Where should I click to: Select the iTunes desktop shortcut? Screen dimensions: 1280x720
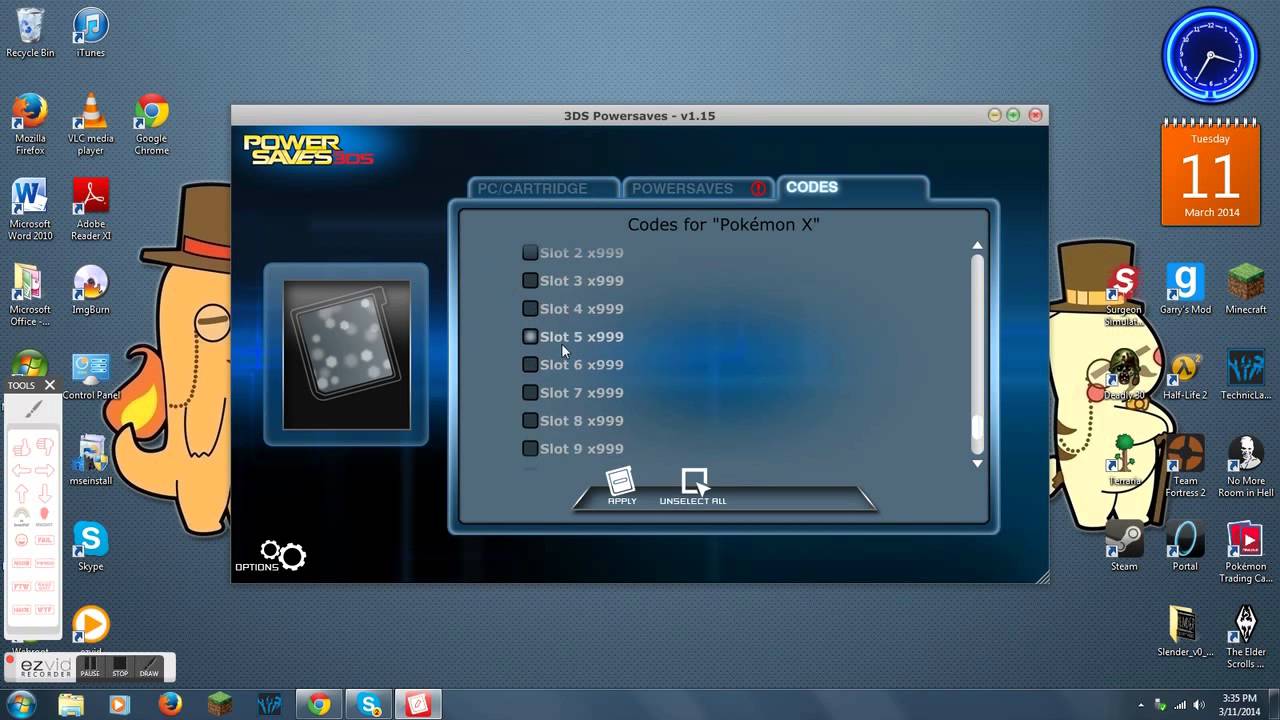(90, 33)
